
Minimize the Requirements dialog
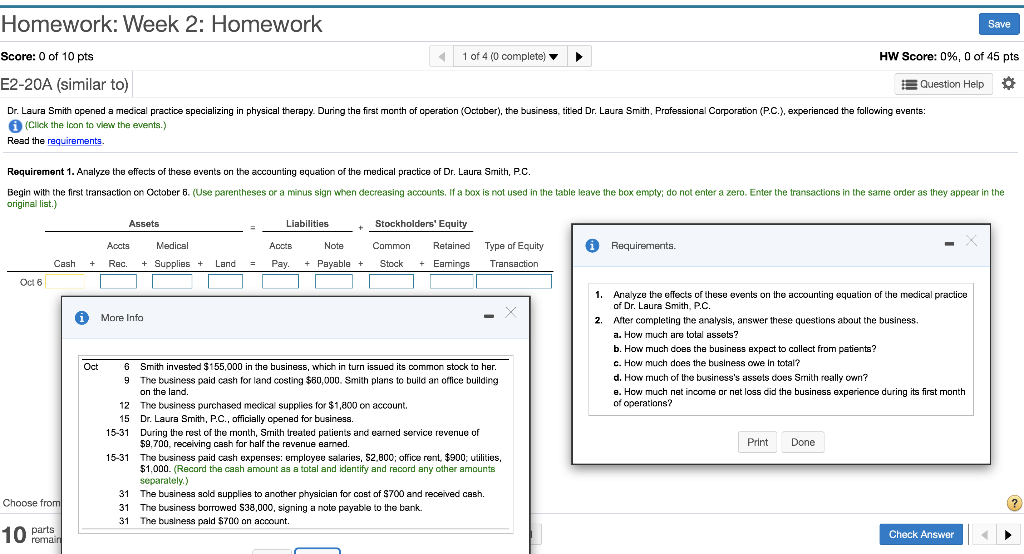click(949, 244)
